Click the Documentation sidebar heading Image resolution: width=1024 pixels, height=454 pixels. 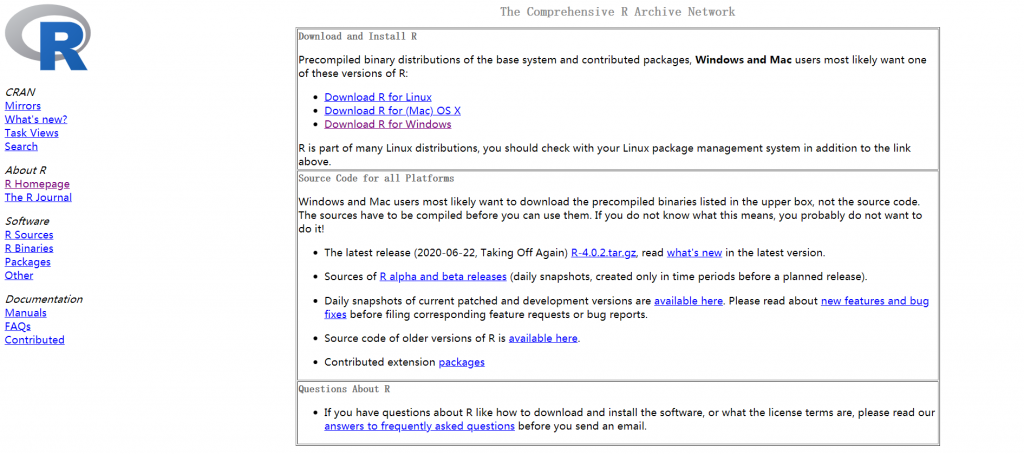tap(44, 299)
